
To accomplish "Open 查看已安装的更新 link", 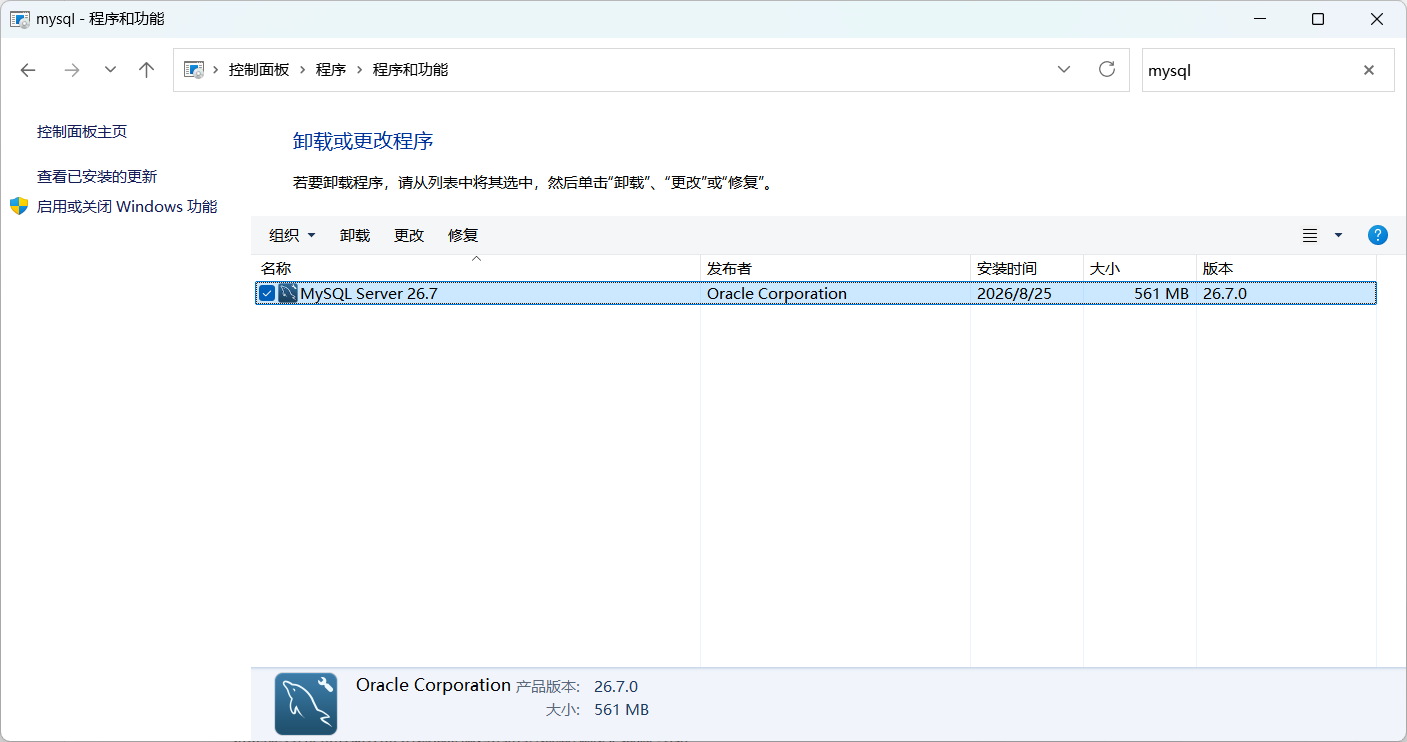I will [97, 177].
